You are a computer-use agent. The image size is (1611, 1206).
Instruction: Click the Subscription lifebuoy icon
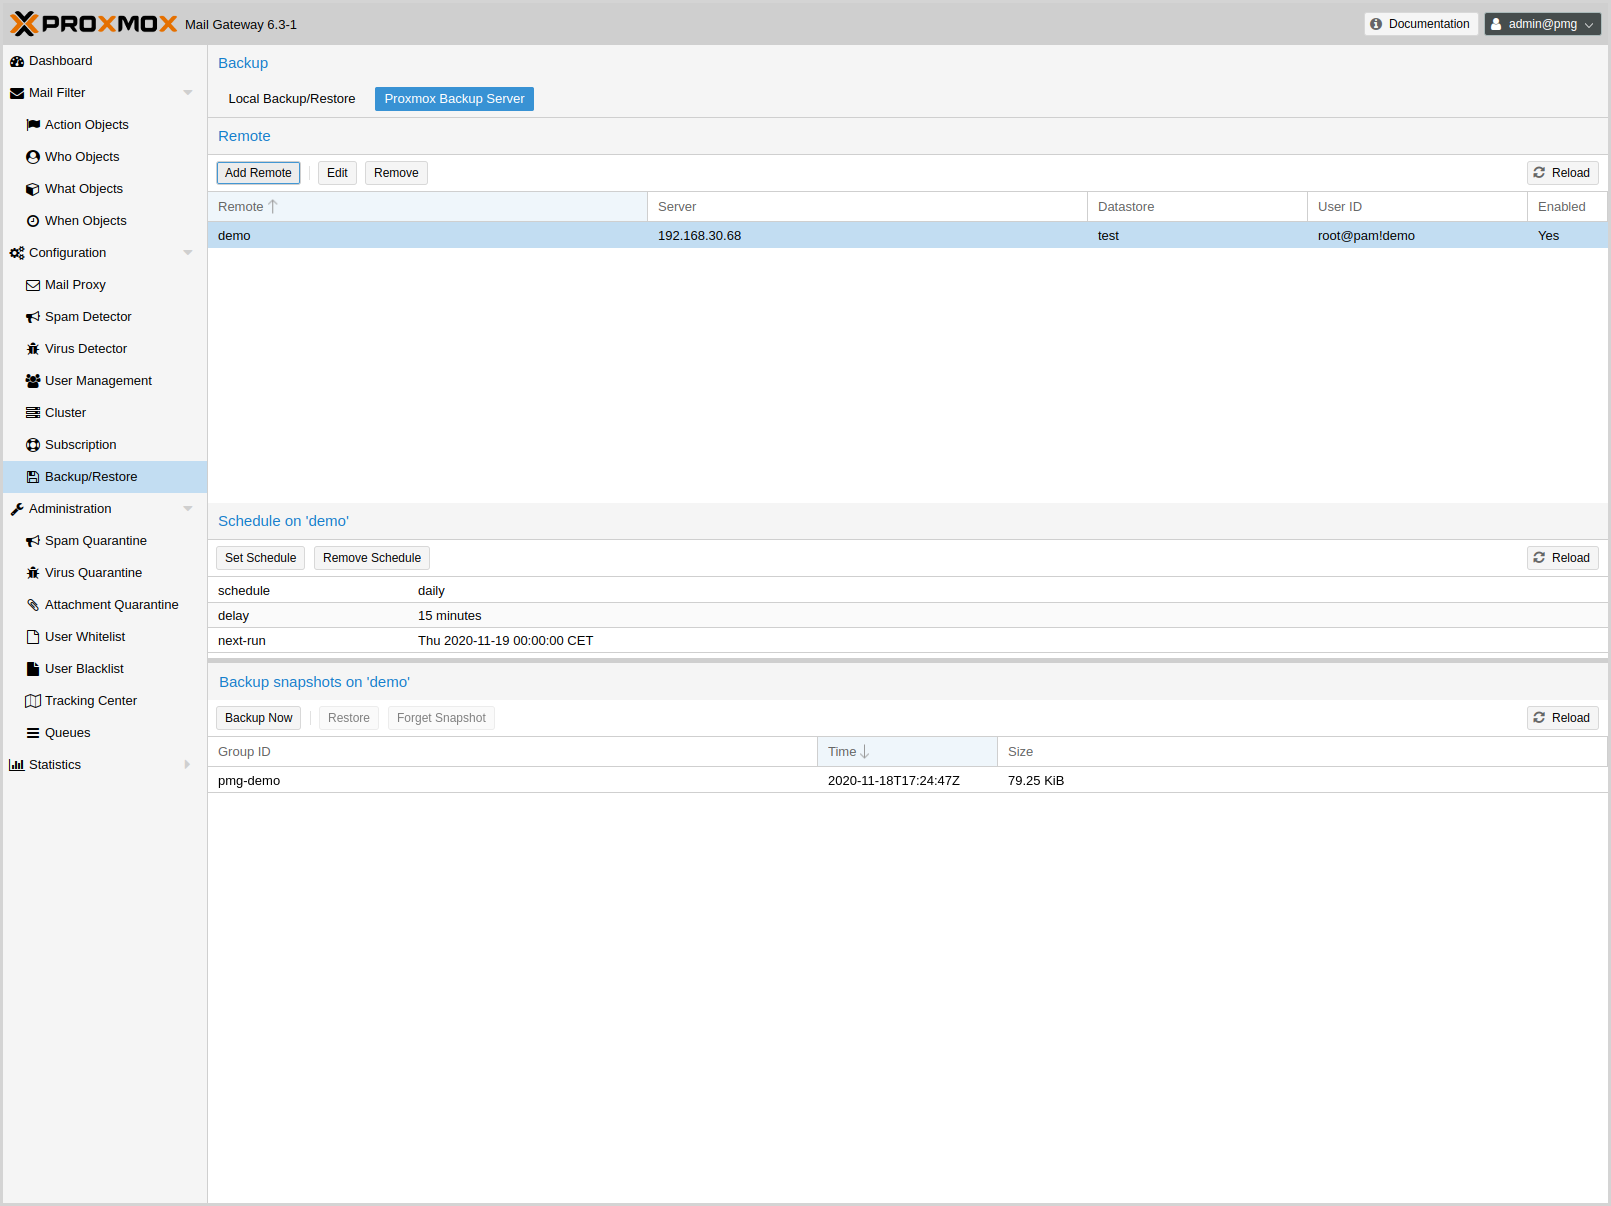coord(33,445)
